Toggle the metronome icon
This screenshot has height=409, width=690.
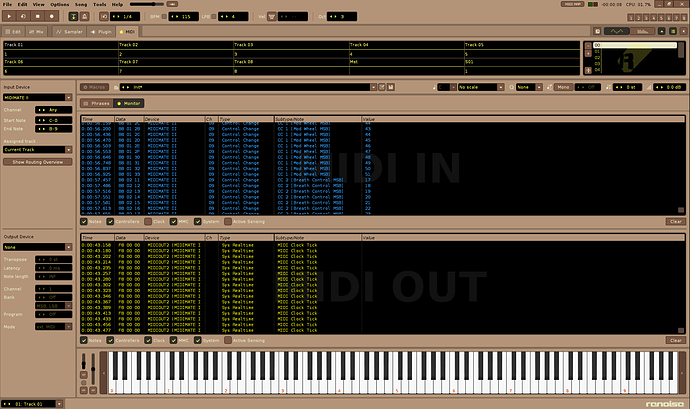point(84,17)
